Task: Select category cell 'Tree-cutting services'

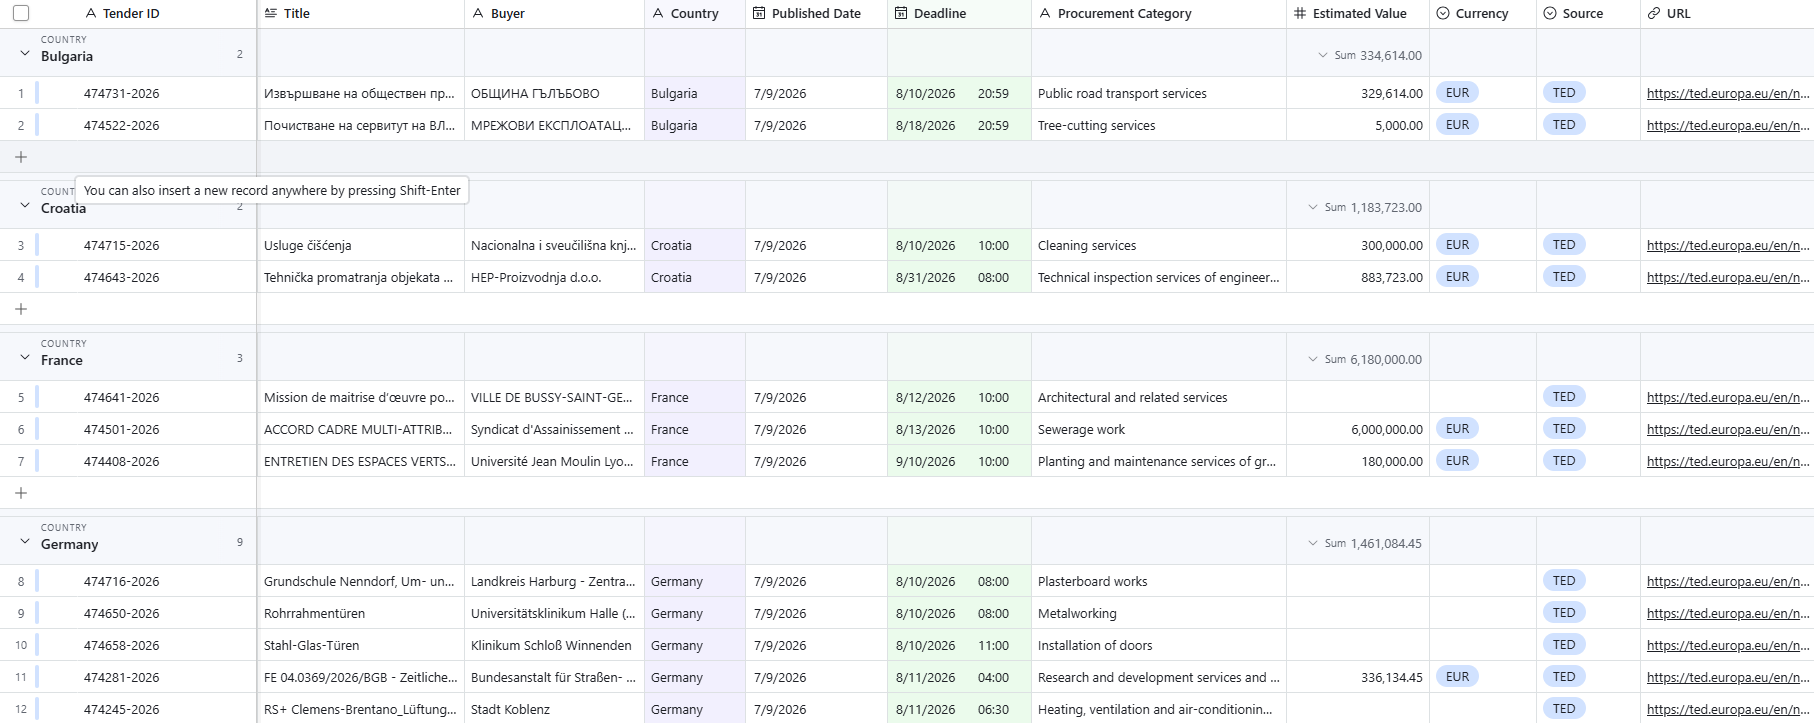Action: coord(1159,125)
